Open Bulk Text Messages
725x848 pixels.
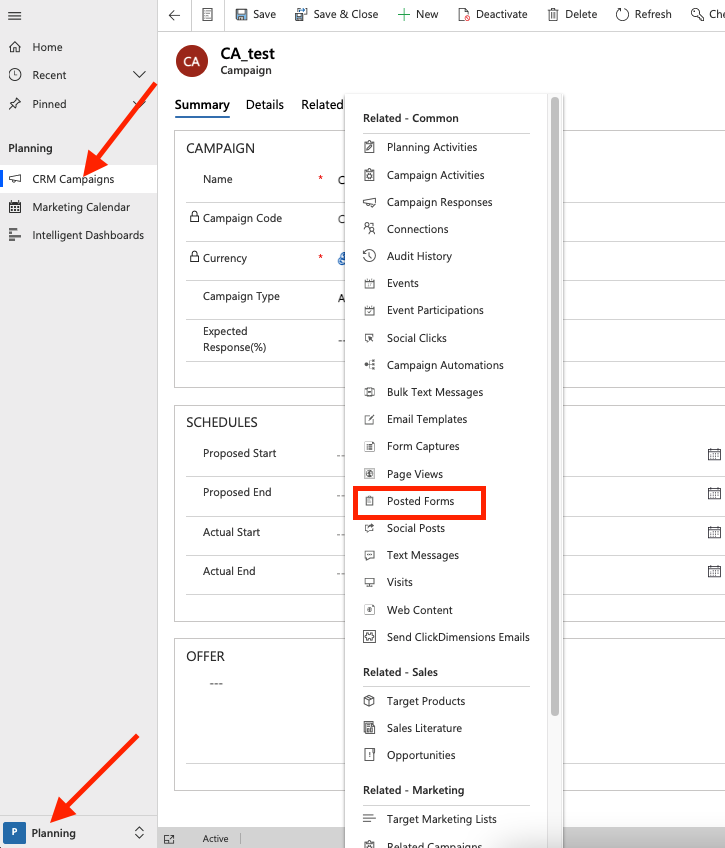[x=435, y=392]
